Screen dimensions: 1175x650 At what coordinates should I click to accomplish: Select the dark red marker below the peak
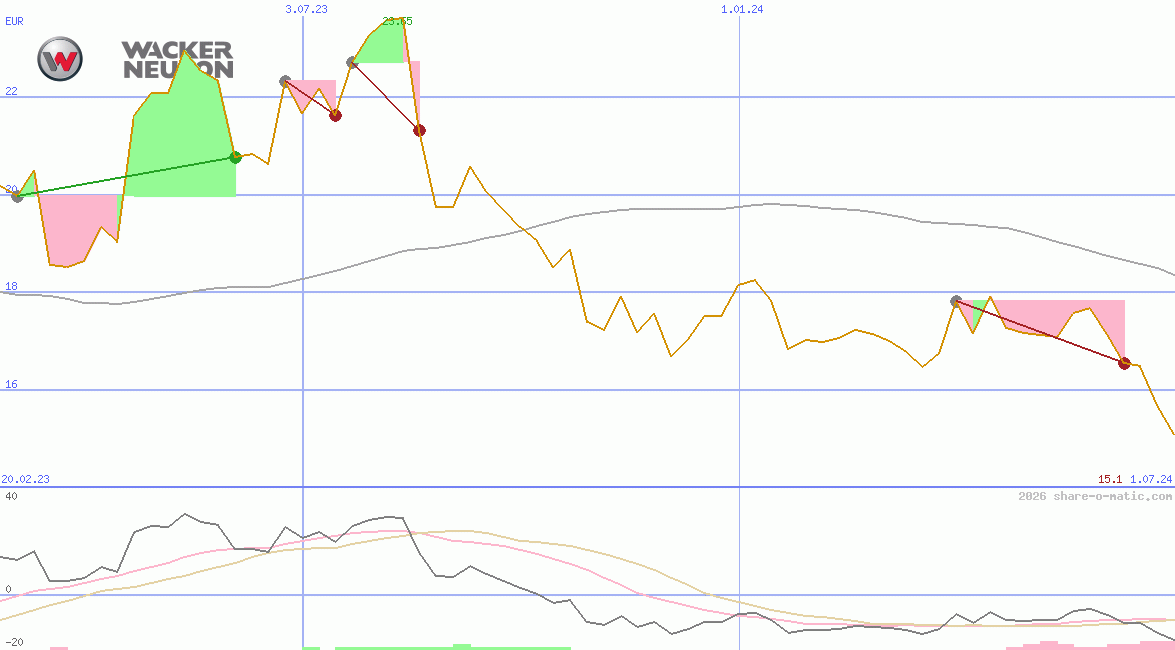419,129
